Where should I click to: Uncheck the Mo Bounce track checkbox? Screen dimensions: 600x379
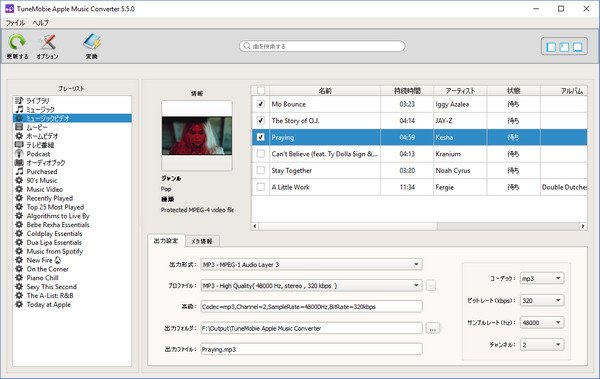click(x=261, y=104)
